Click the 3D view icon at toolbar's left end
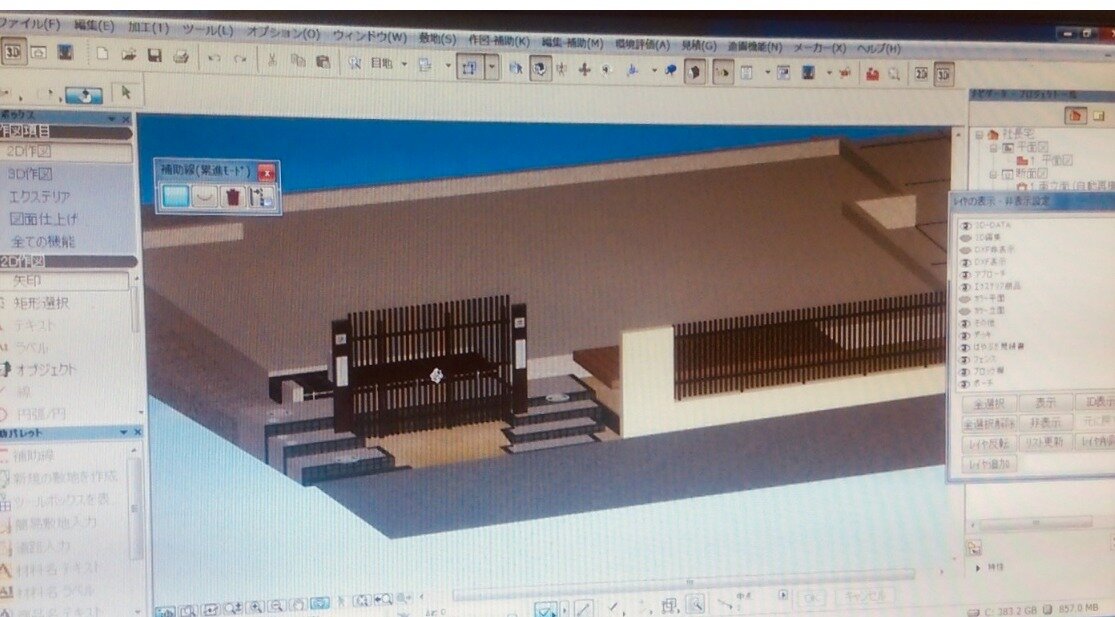This screenshot has height=617, width=1115. coord(14,53)
